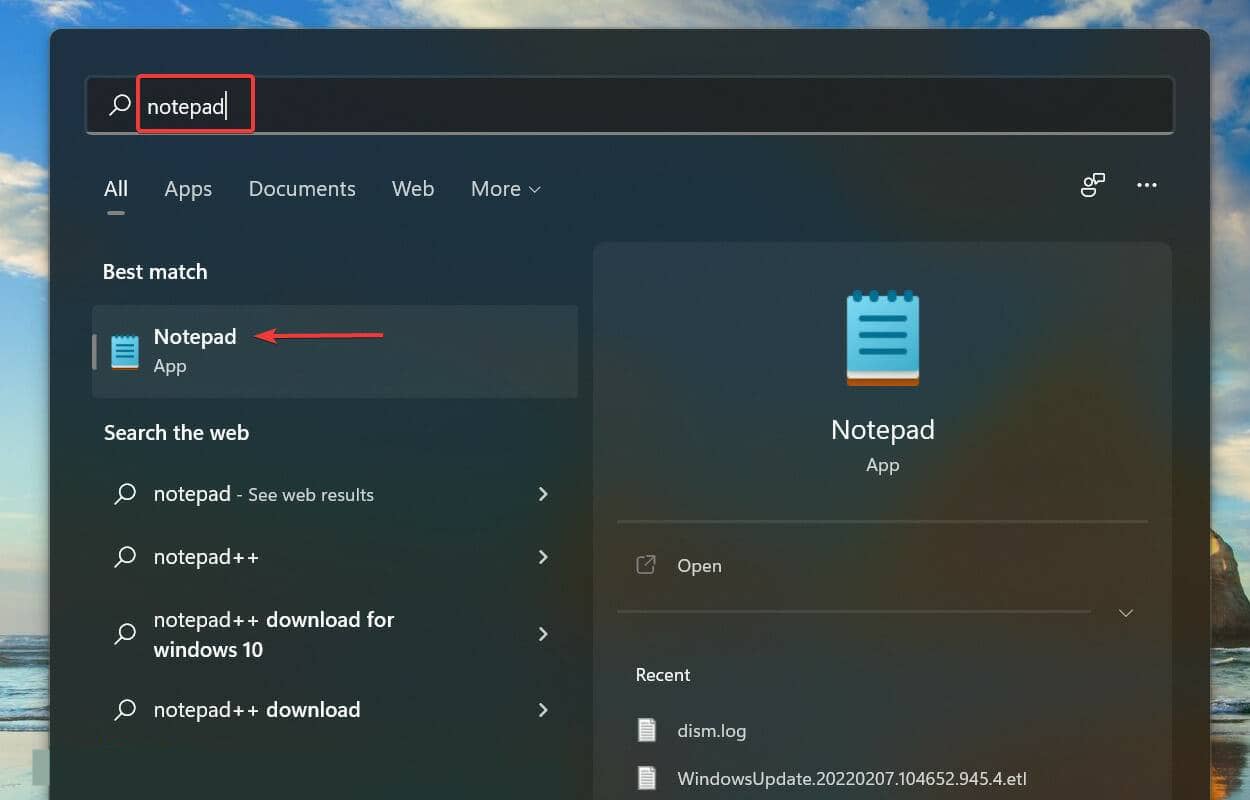Open the More filter dropdown
The height and width of the screenshot is (800, 1250).
[x=505, y=188]
